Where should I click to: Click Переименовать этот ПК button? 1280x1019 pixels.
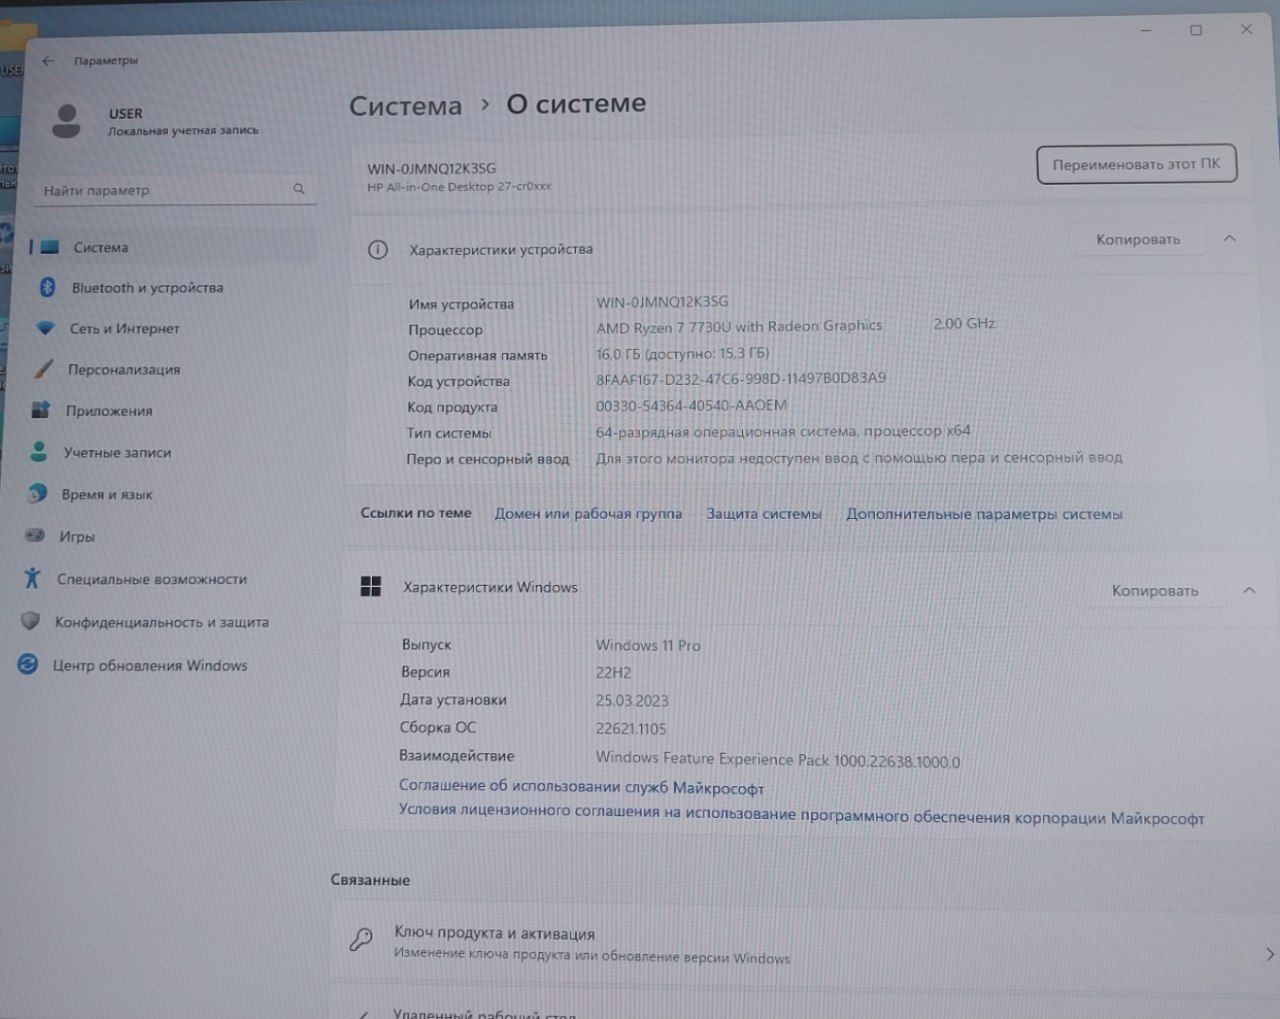1137,165
